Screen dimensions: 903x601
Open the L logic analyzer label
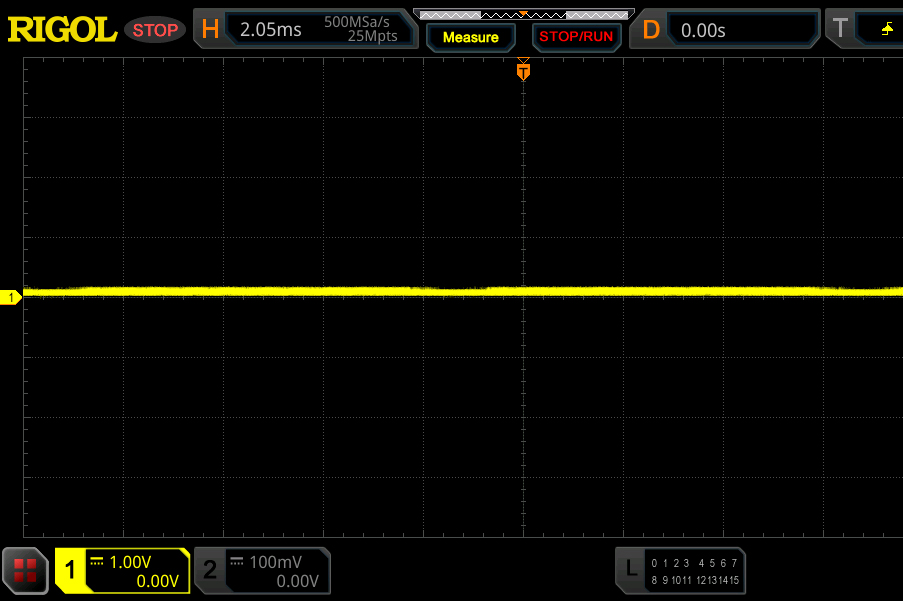[x=632, y=569]
